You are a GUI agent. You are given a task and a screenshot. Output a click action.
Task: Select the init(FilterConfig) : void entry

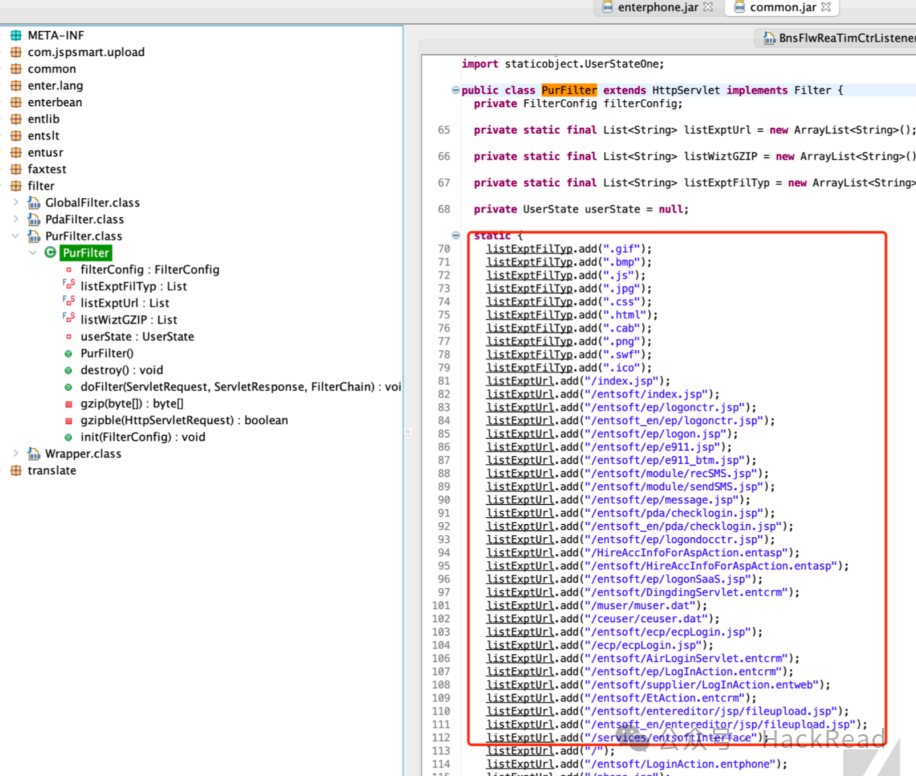(143, 437)
